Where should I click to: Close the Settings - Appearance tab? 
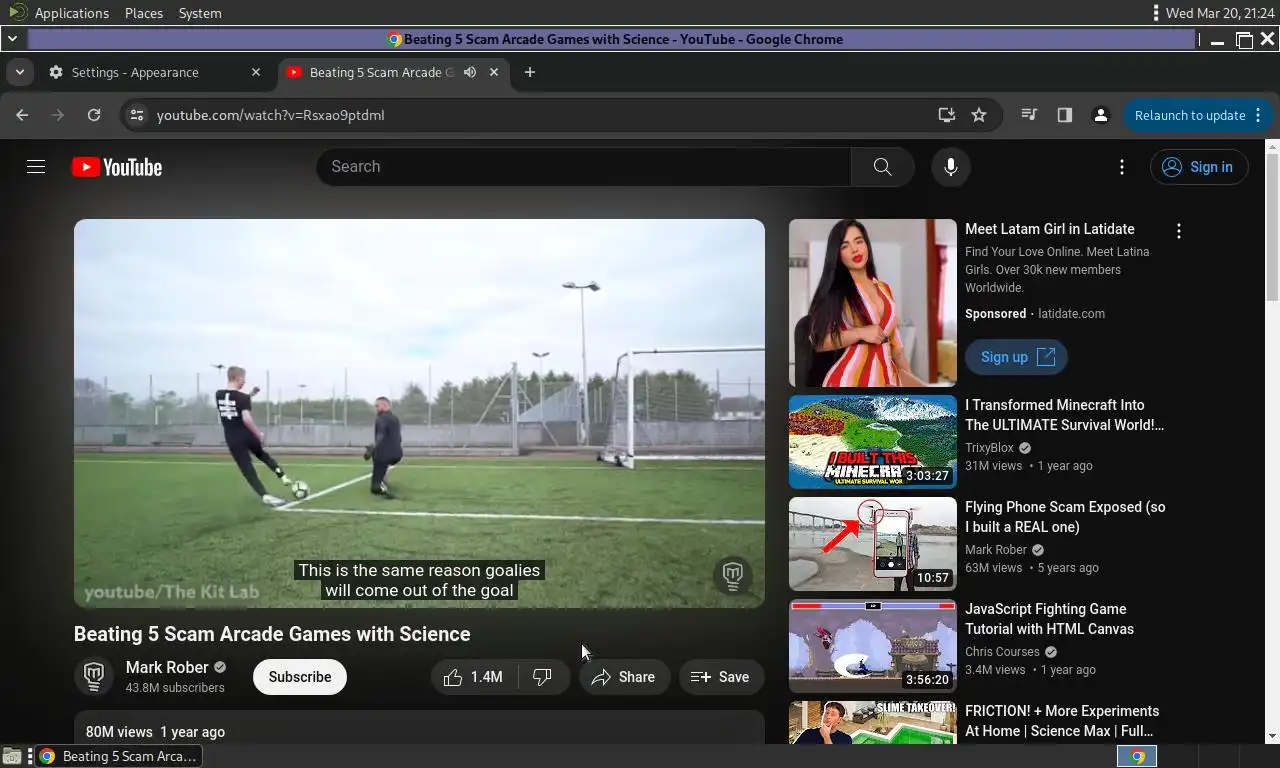256,72
